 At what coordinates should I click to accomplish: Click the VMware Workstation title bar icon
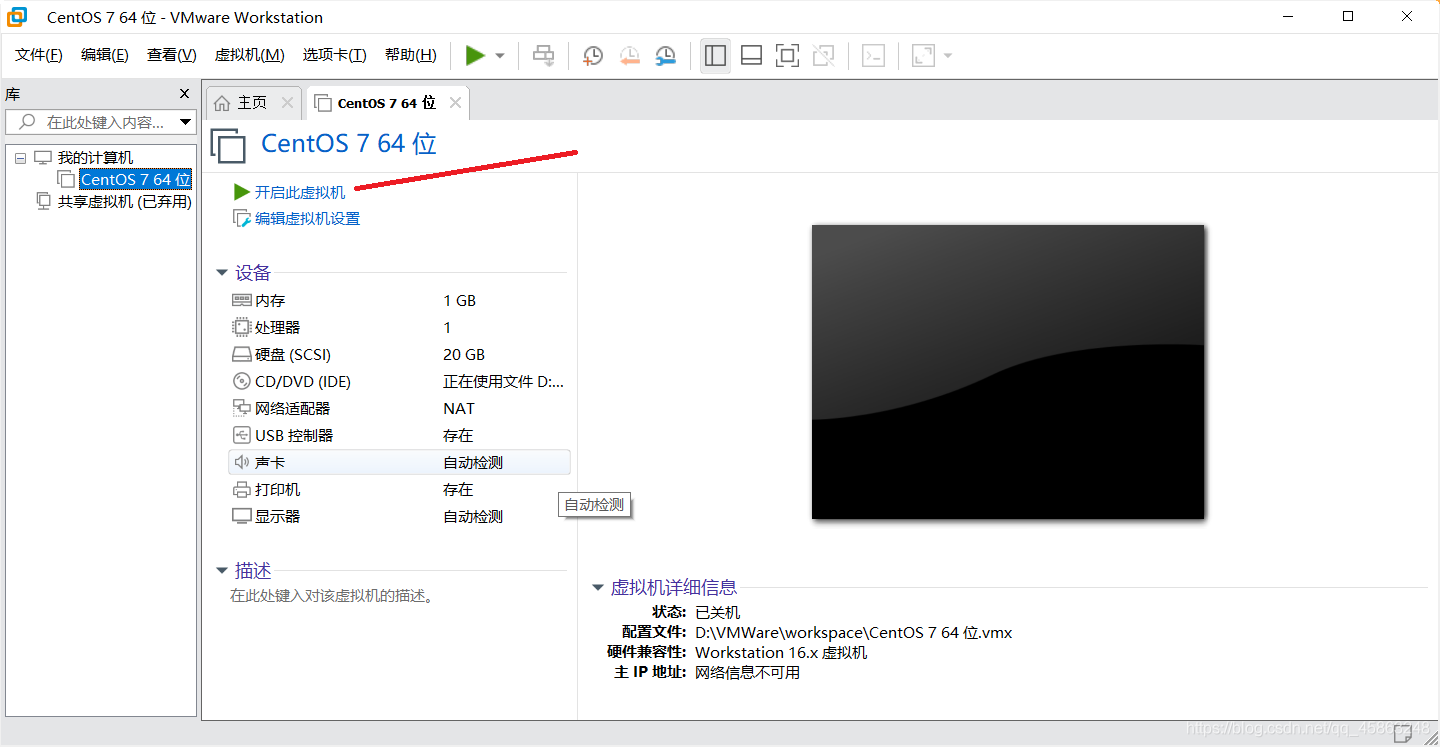click(x=17, y=17)
